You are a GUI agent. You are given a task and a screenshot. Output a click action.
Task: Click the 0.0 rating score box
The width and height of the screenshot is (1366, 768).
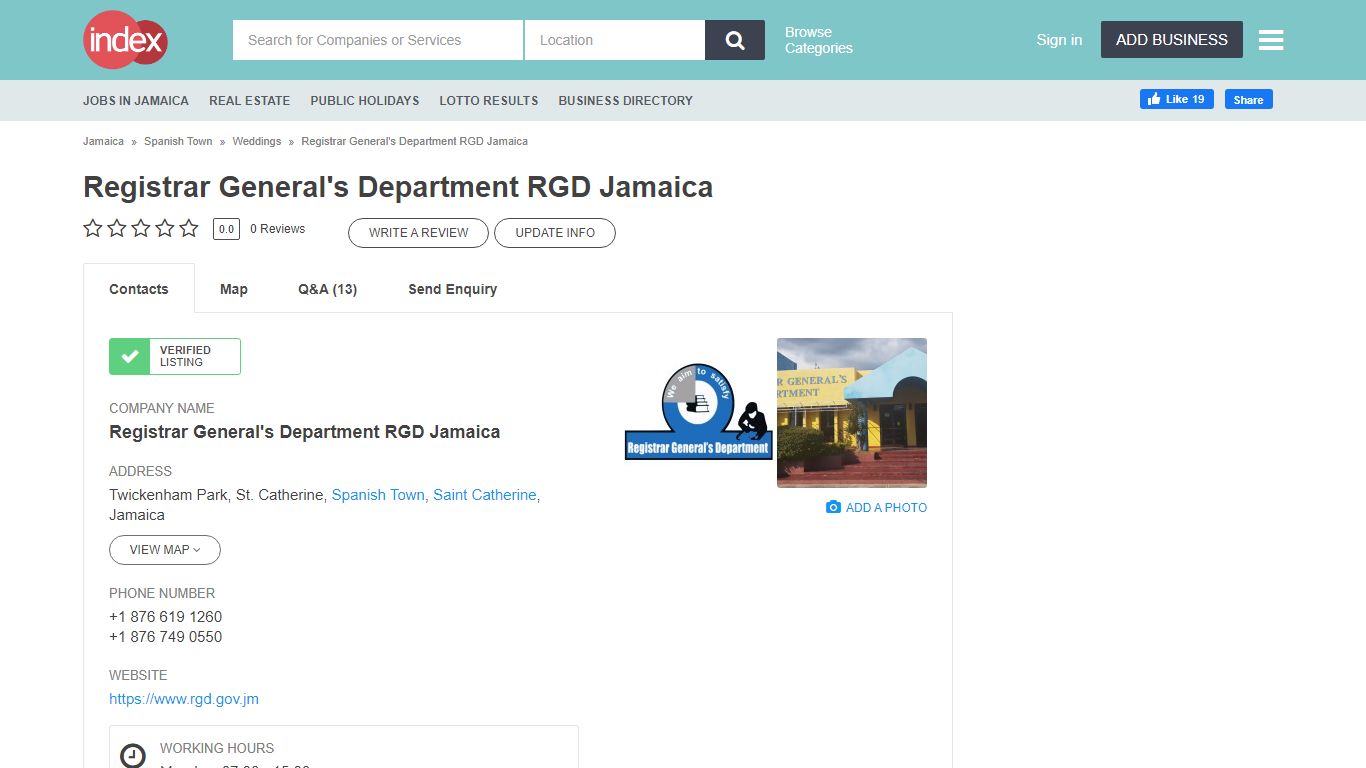tap(226, 229)
